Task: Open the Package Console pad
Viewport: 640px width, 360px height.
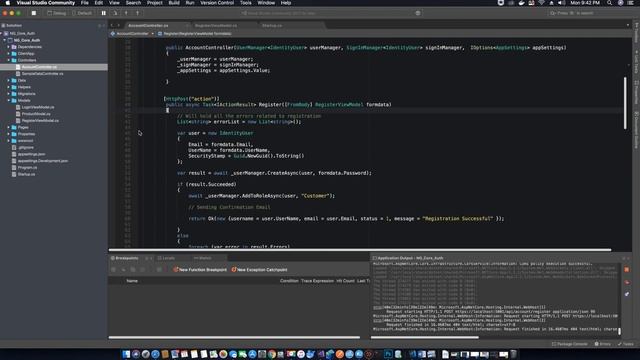Action: 569,344
